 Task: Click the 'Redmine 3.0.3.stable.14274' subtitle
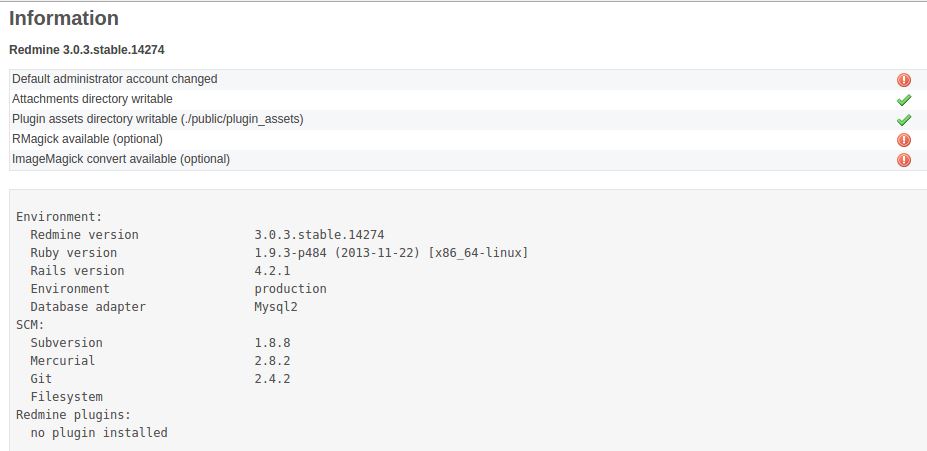pos(87,50)
